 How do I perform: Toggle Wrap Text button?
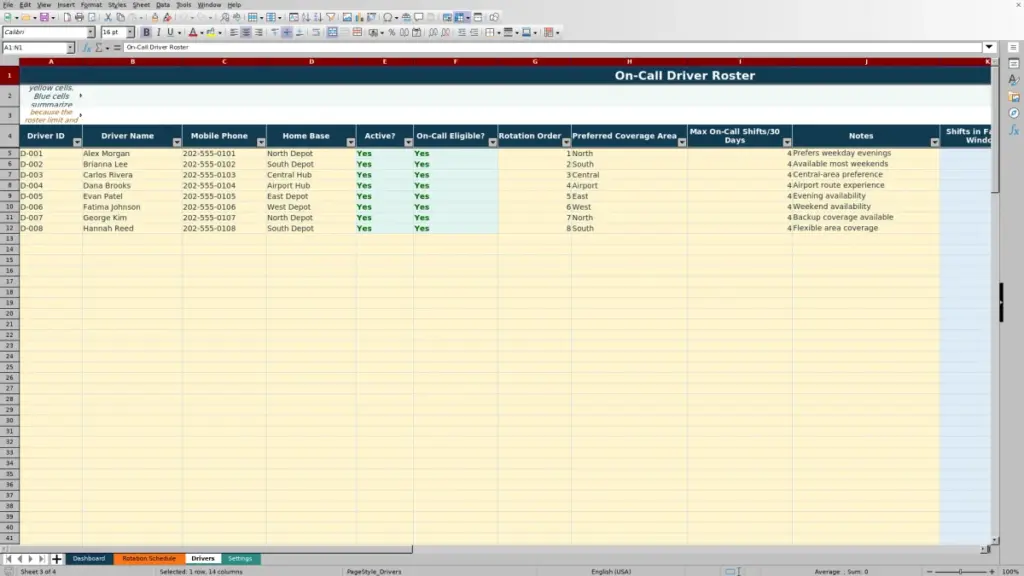pos(316,32)
